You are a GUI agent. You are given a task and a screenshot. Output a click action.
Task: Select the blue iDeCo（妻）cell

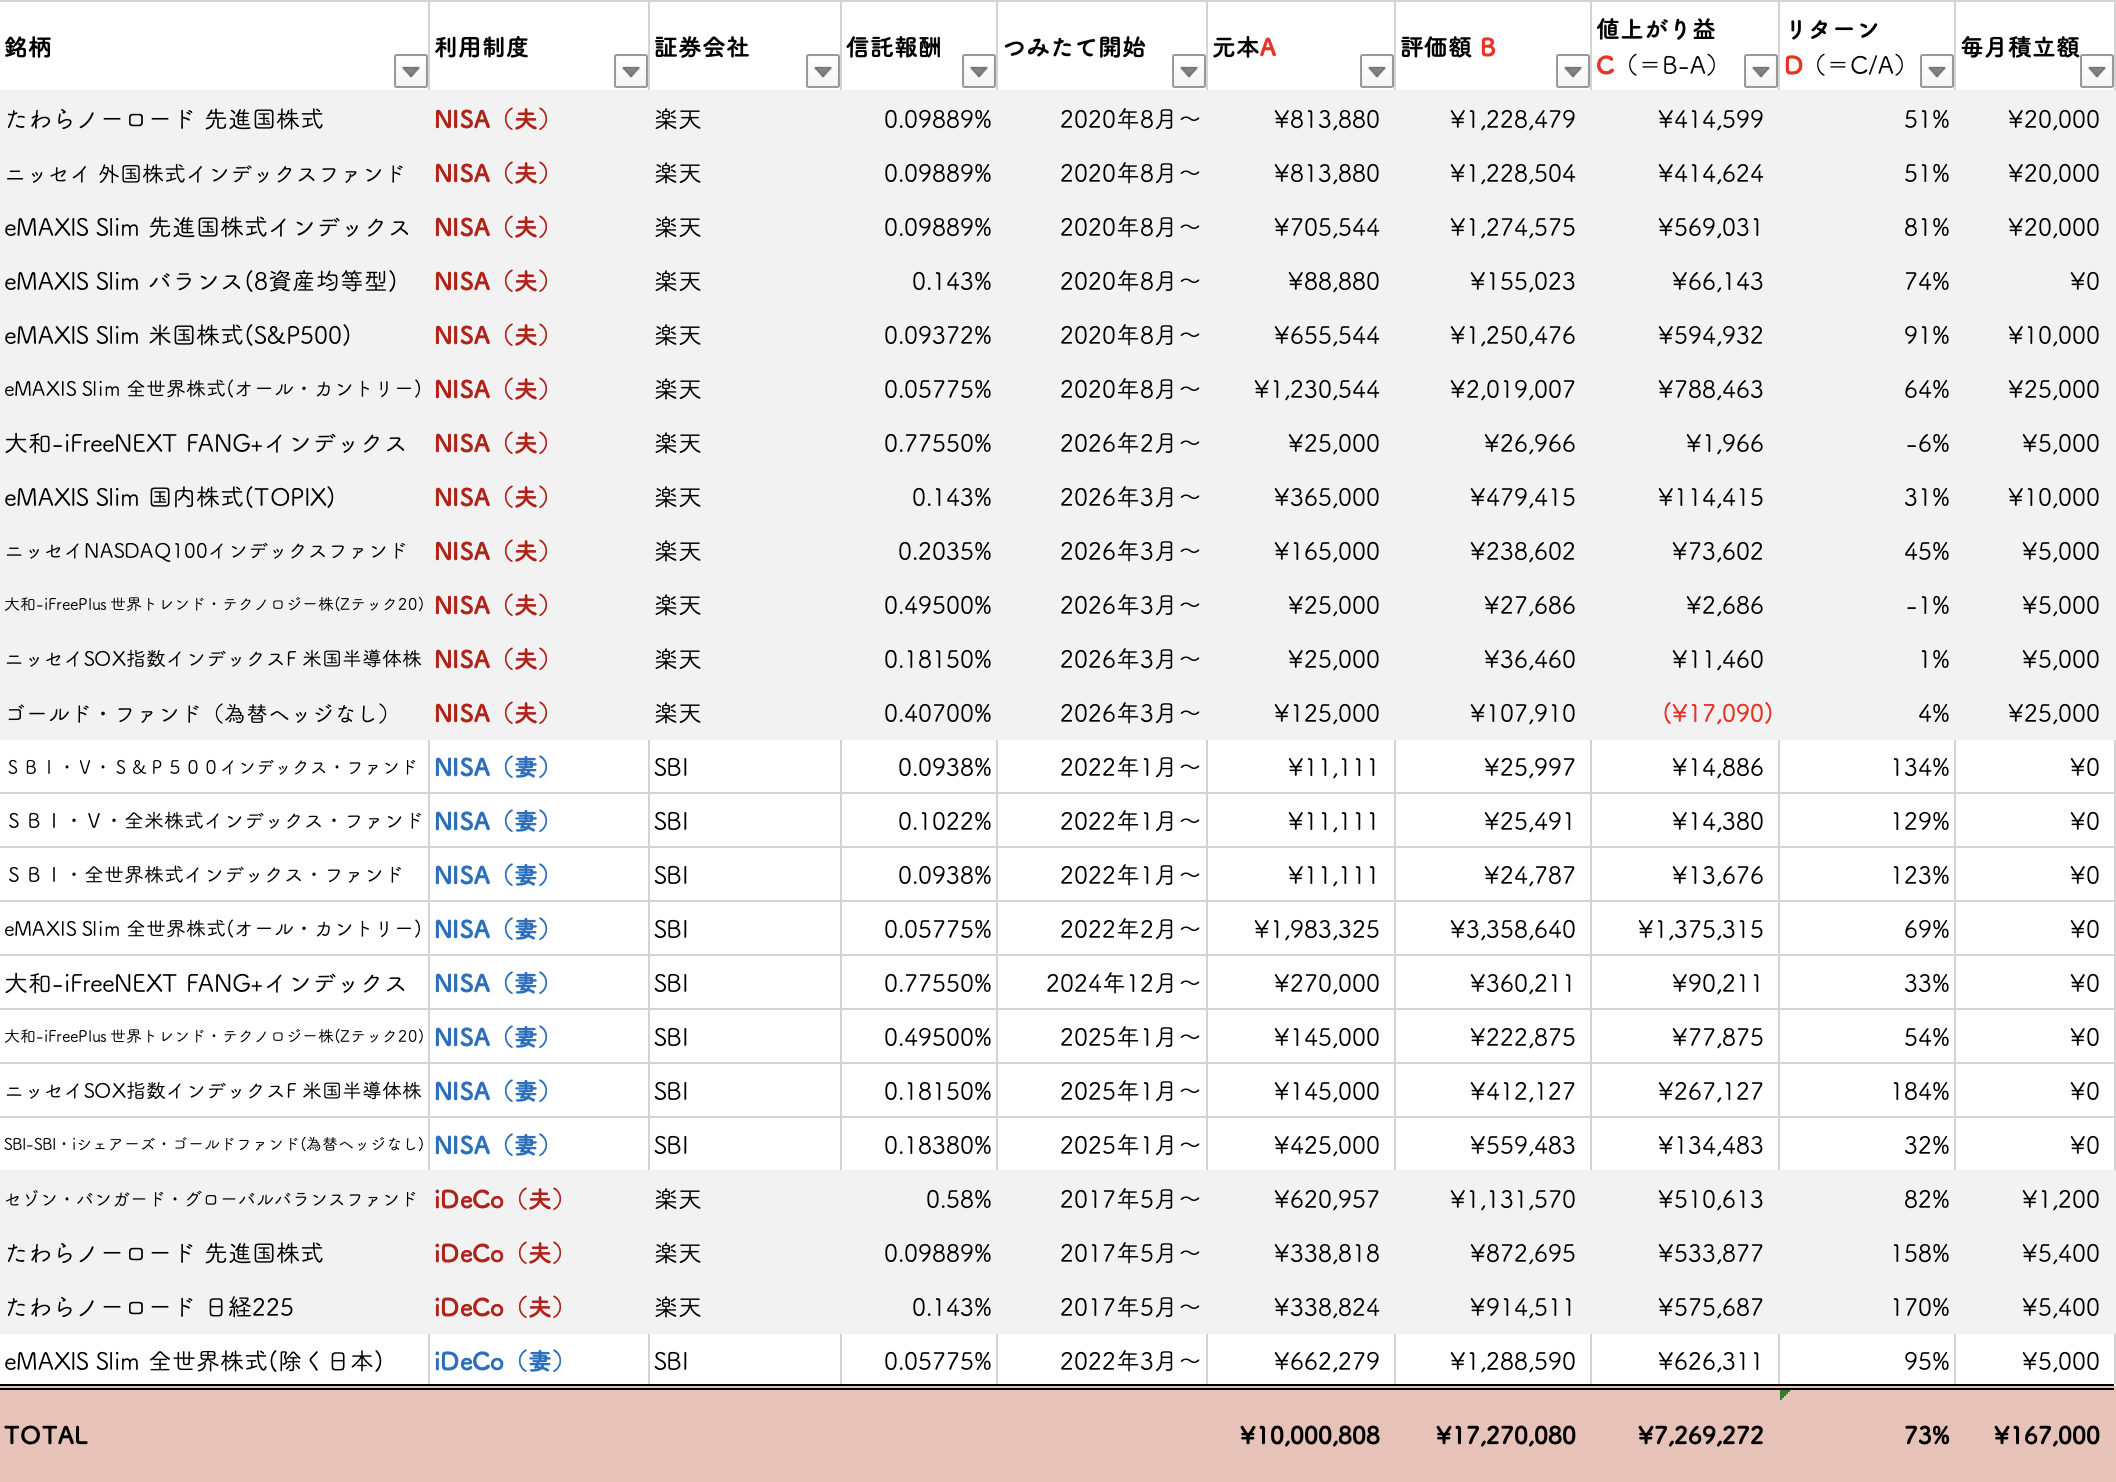tap(539, 1361)
